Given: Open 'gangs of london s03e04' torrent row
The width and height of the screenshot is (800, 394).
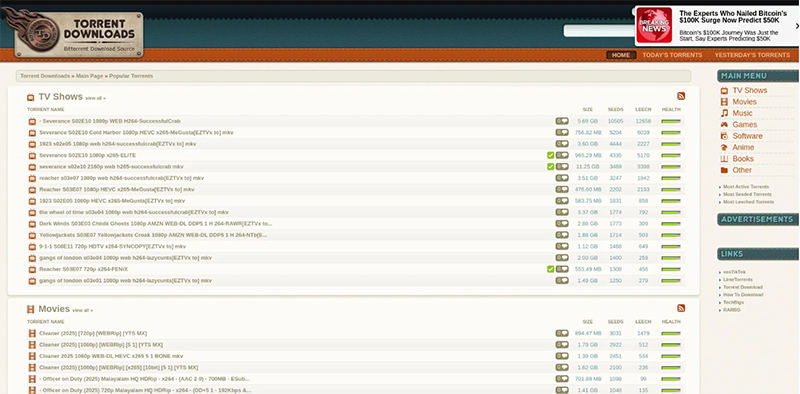Looking at the screenshot, I should click(x=125, y=258).
